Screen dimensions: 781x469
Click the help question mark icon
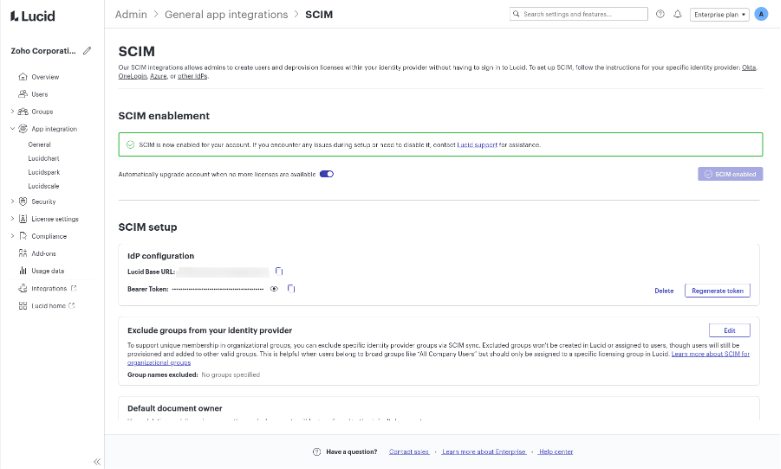click(660, 14)
